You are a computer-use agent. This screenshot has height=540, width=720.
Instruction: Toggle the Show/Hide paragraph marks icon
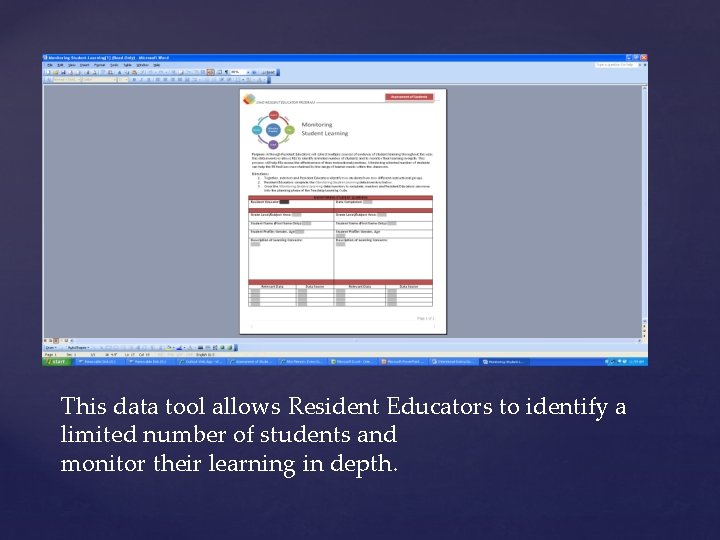pyautogui.click(x=226, y=72)
